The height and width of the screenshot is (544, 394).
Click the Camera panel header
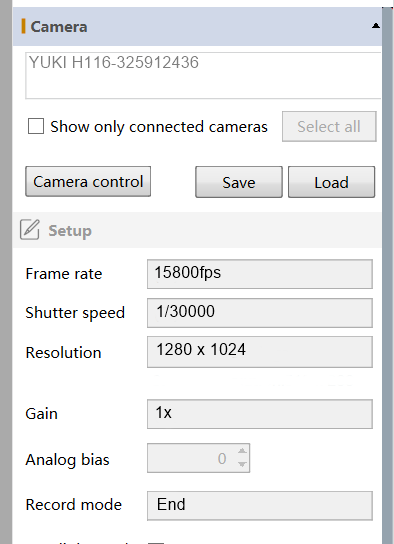click(197, 26)
